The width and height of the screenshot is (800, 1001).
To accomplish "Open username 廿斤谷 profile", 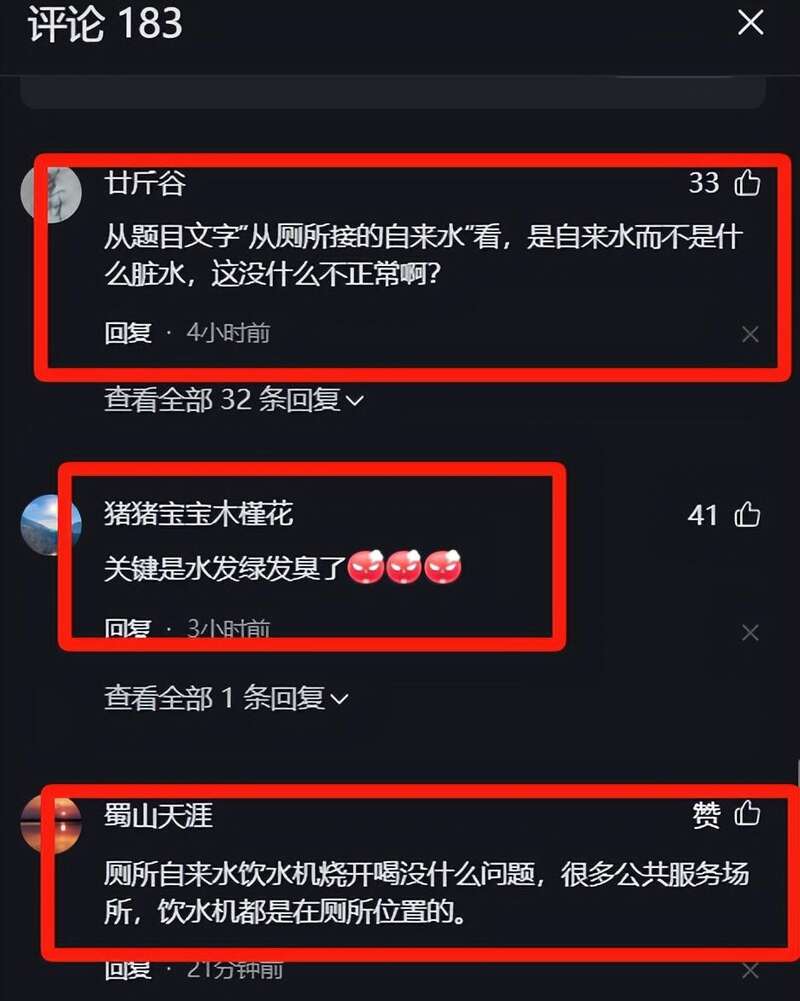I will (x=145, y=183).
